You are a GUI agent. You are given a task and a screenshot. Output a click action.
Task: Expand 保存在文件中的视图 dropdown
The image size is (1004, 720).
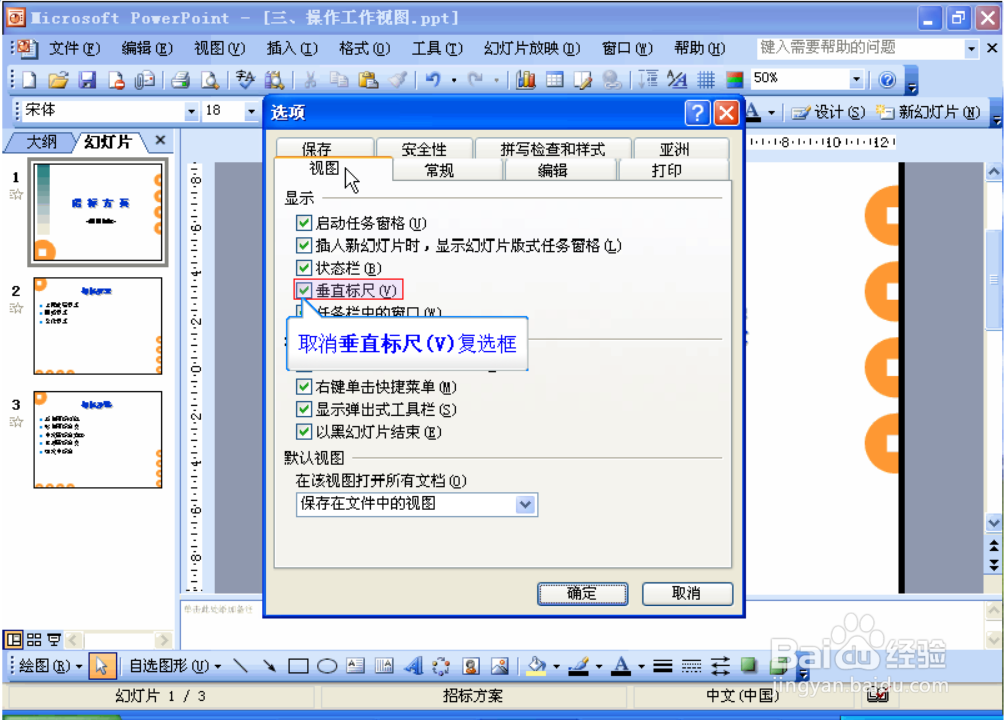(526, 505)
